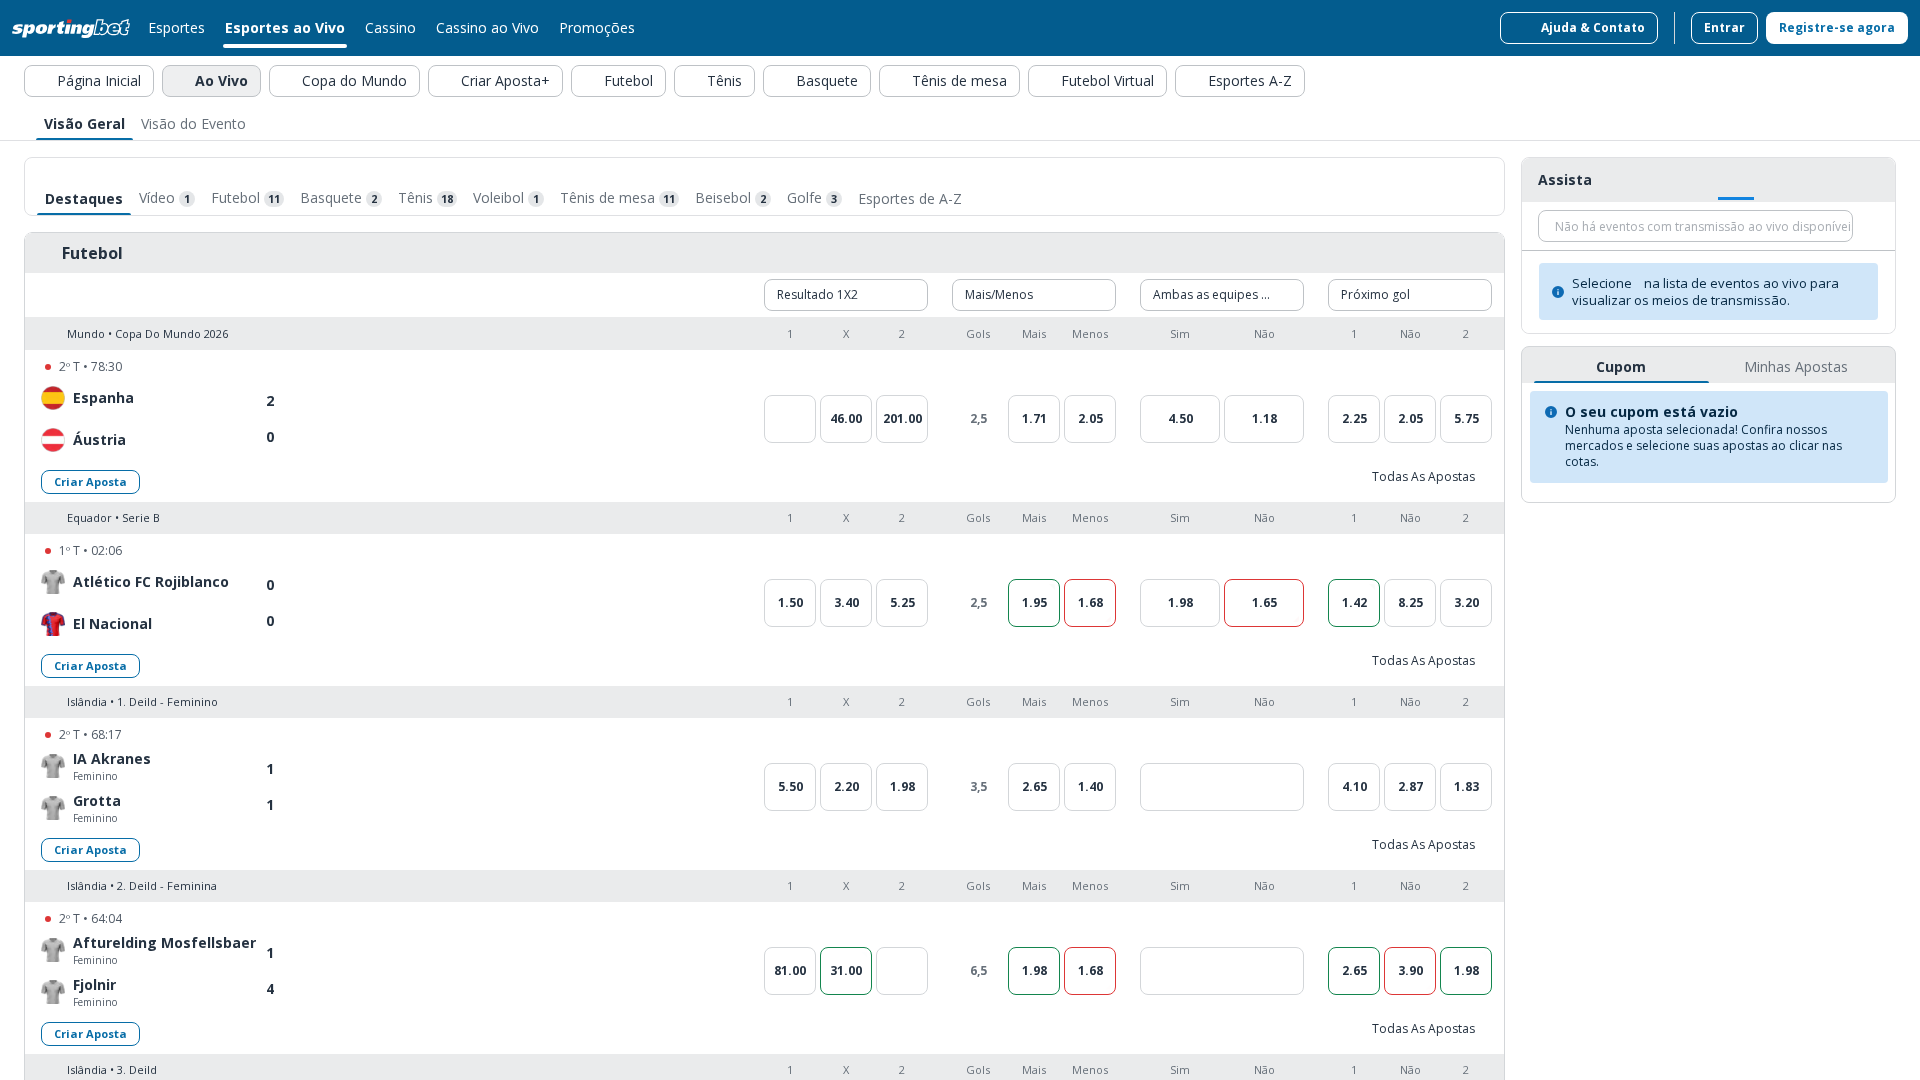Select IA Akranes win odds 5.50
The image size is (1920, 1080).
point(790,787)
